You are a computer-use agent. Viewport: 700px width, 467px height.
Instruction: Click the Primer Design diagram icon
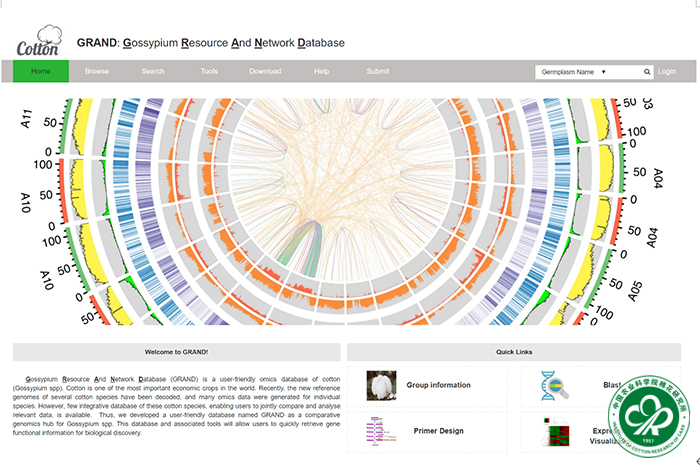pos(376,432)
